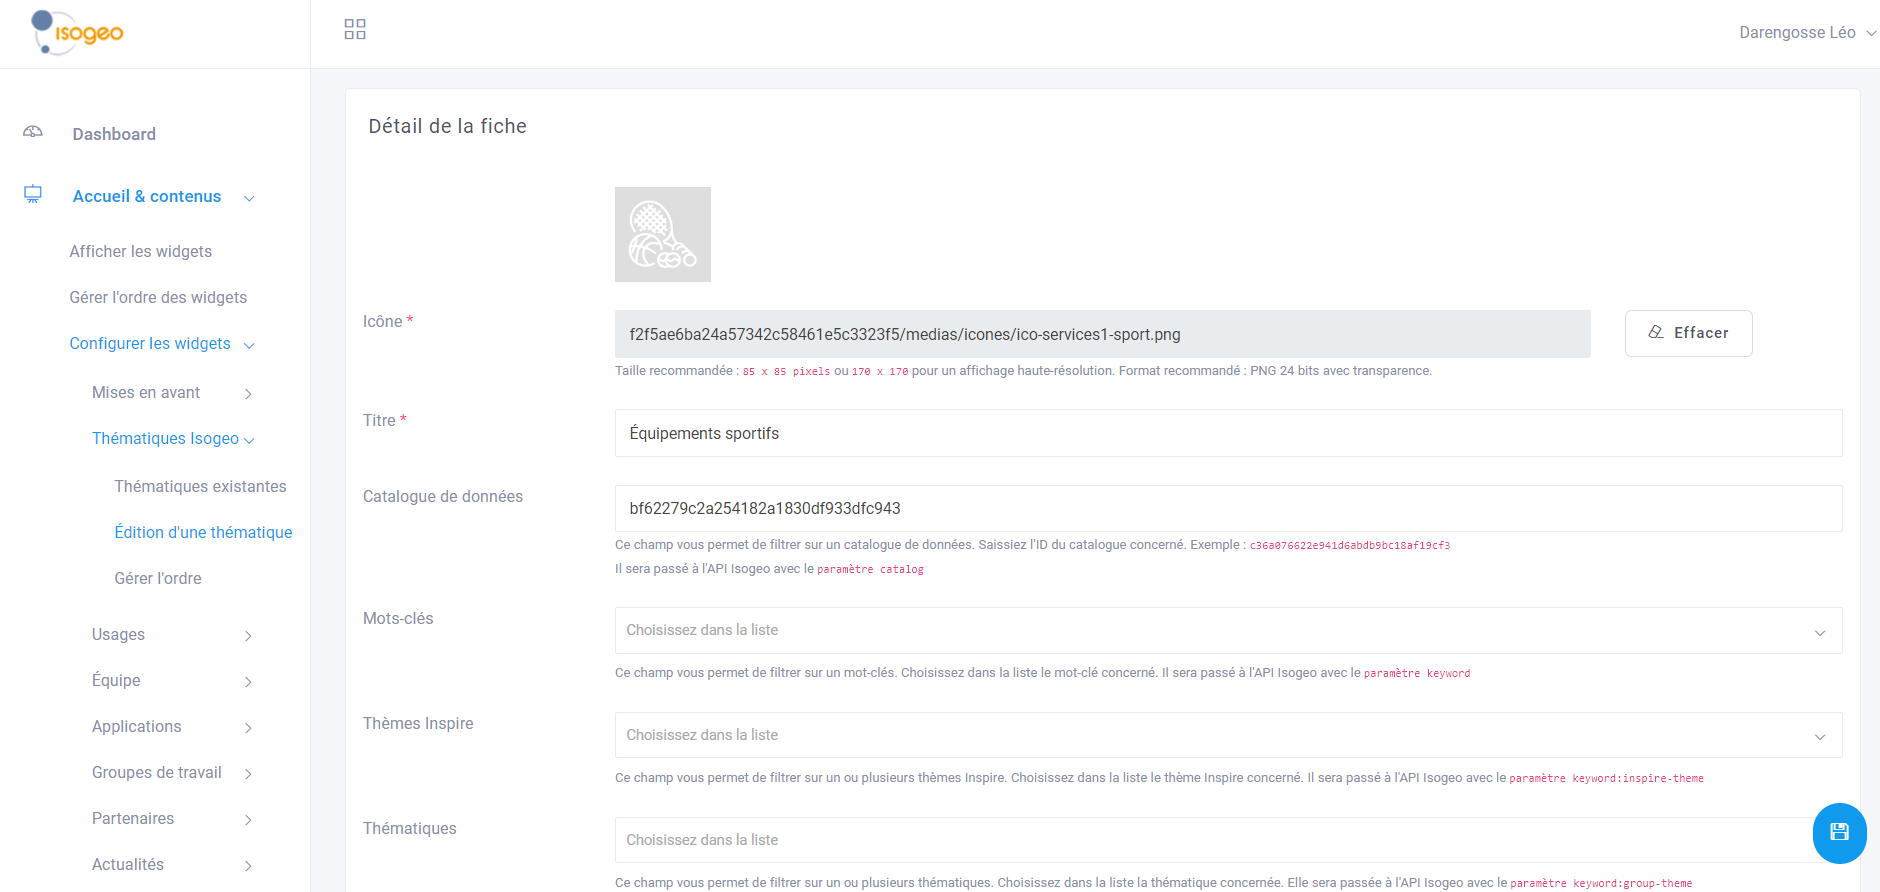The height and width of the screenshot is (892, 1880).
Task: Open the apps grid icon
Action: [355, 29]
